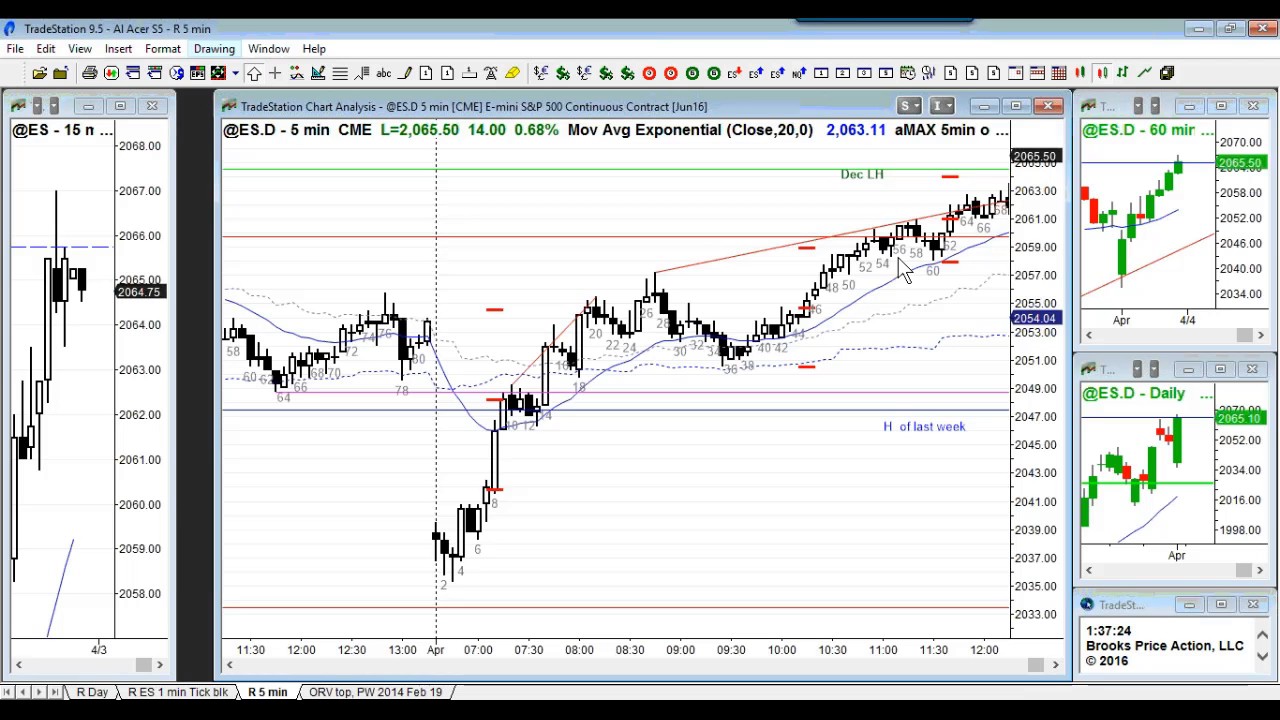Switch to green OHLC bar chart style

click(x=1122, y=73)
